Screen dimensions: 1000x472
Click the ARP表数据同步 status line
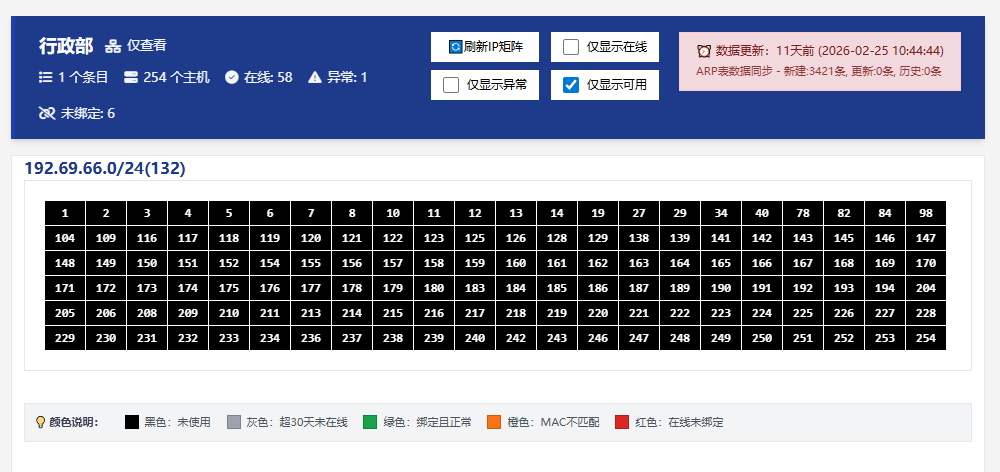819,71
